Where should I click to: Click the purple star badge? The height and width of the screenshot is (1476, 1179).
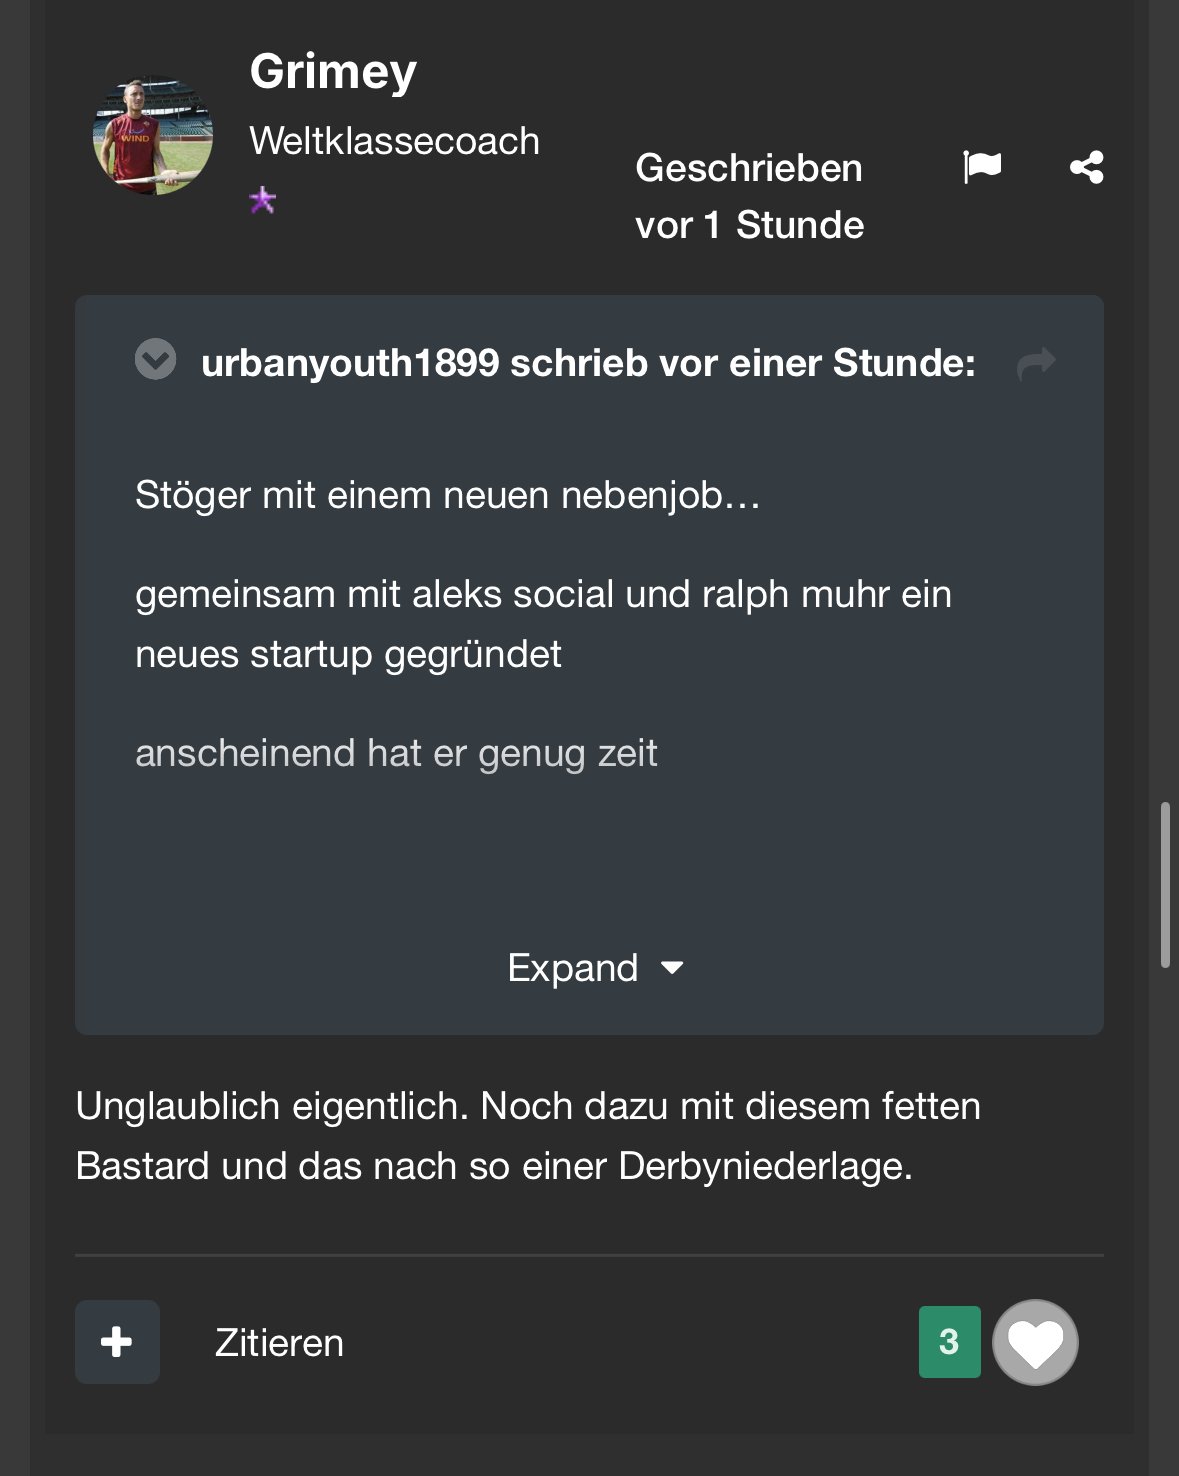(262, 200)
